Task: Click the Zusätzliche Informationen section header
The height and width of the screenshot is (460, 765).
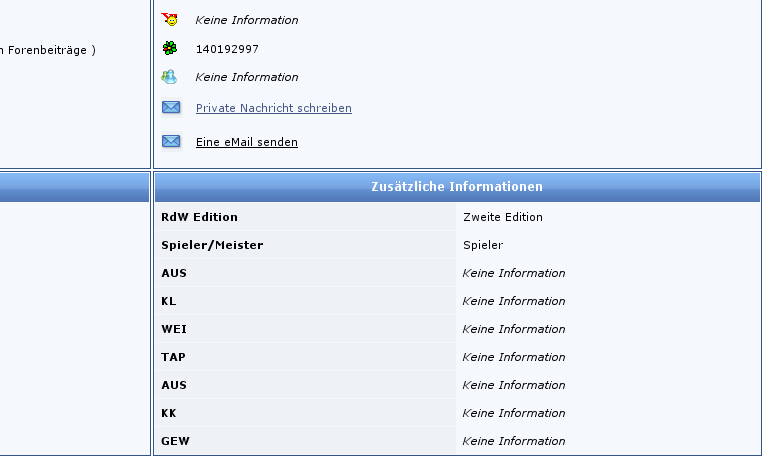Action: [456, 187]
